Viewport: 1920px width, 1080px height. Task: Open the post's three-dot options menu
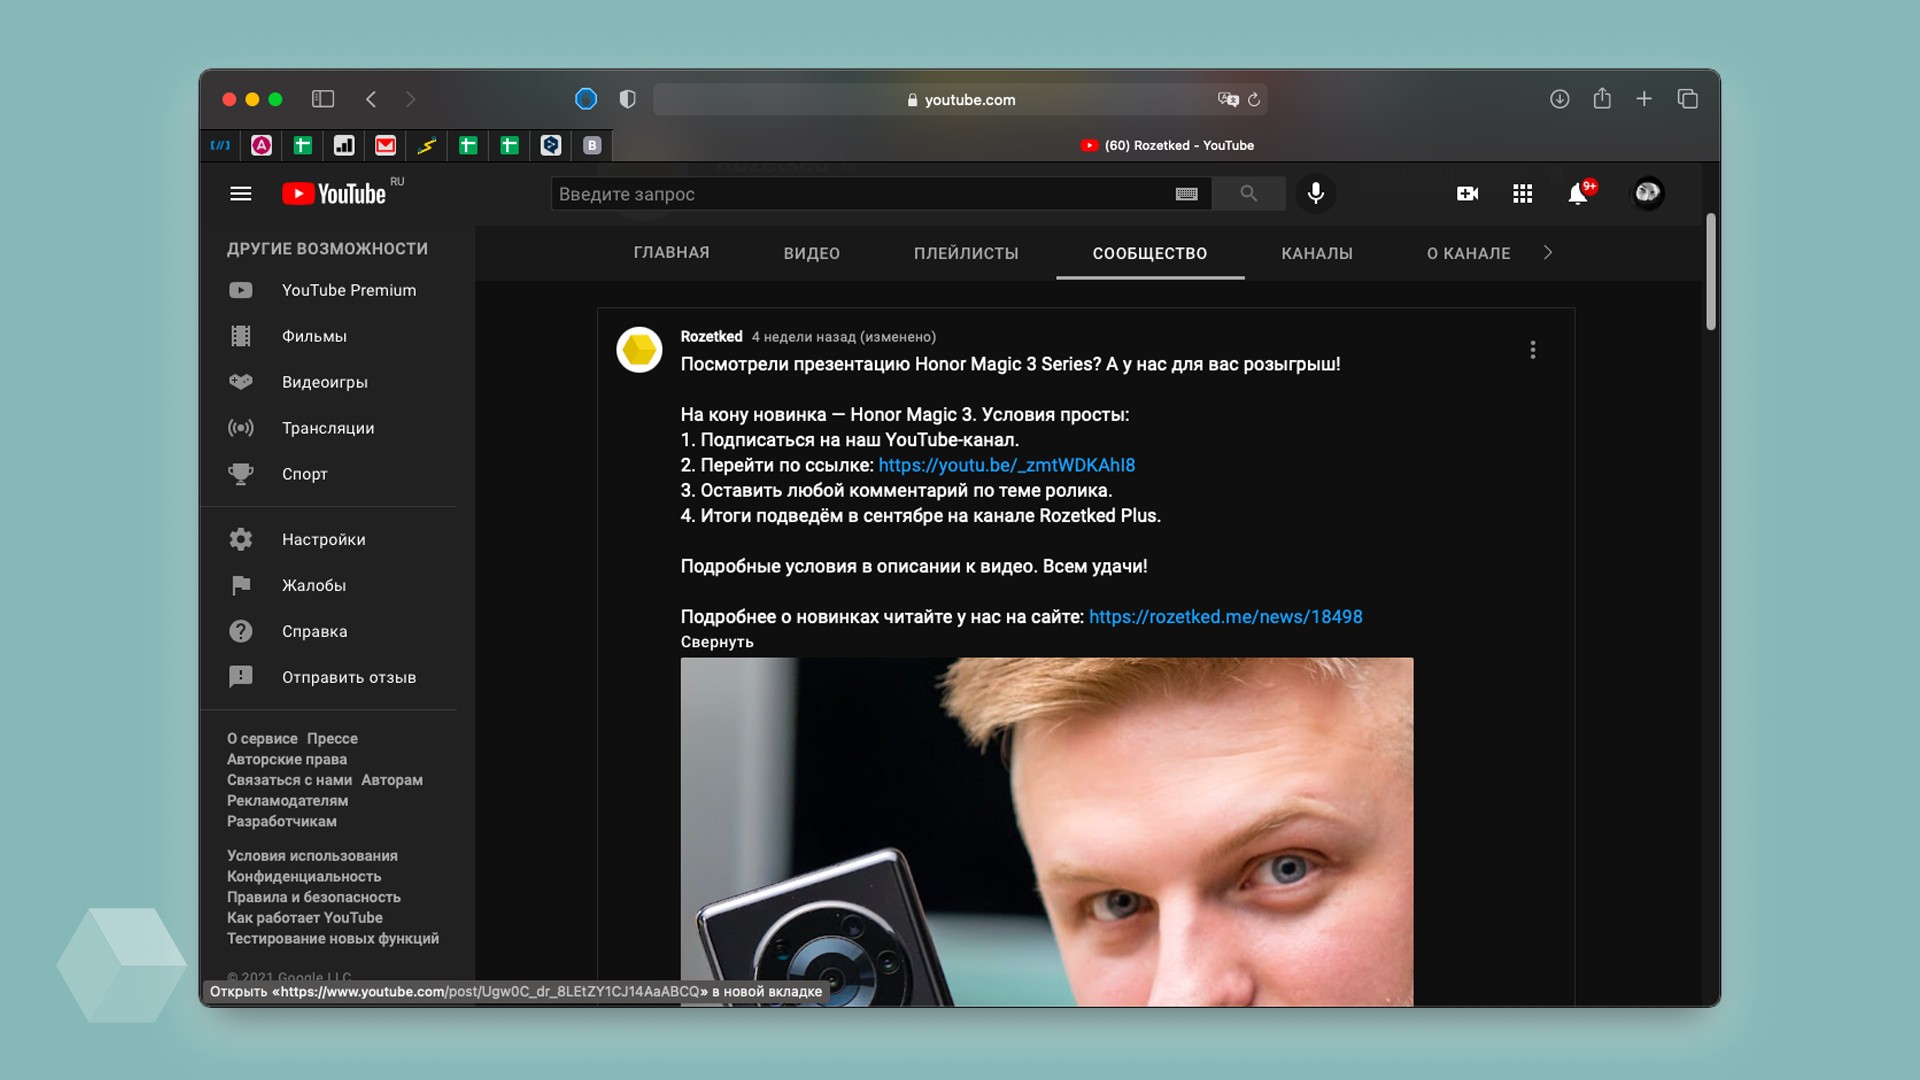(1532, 350)
